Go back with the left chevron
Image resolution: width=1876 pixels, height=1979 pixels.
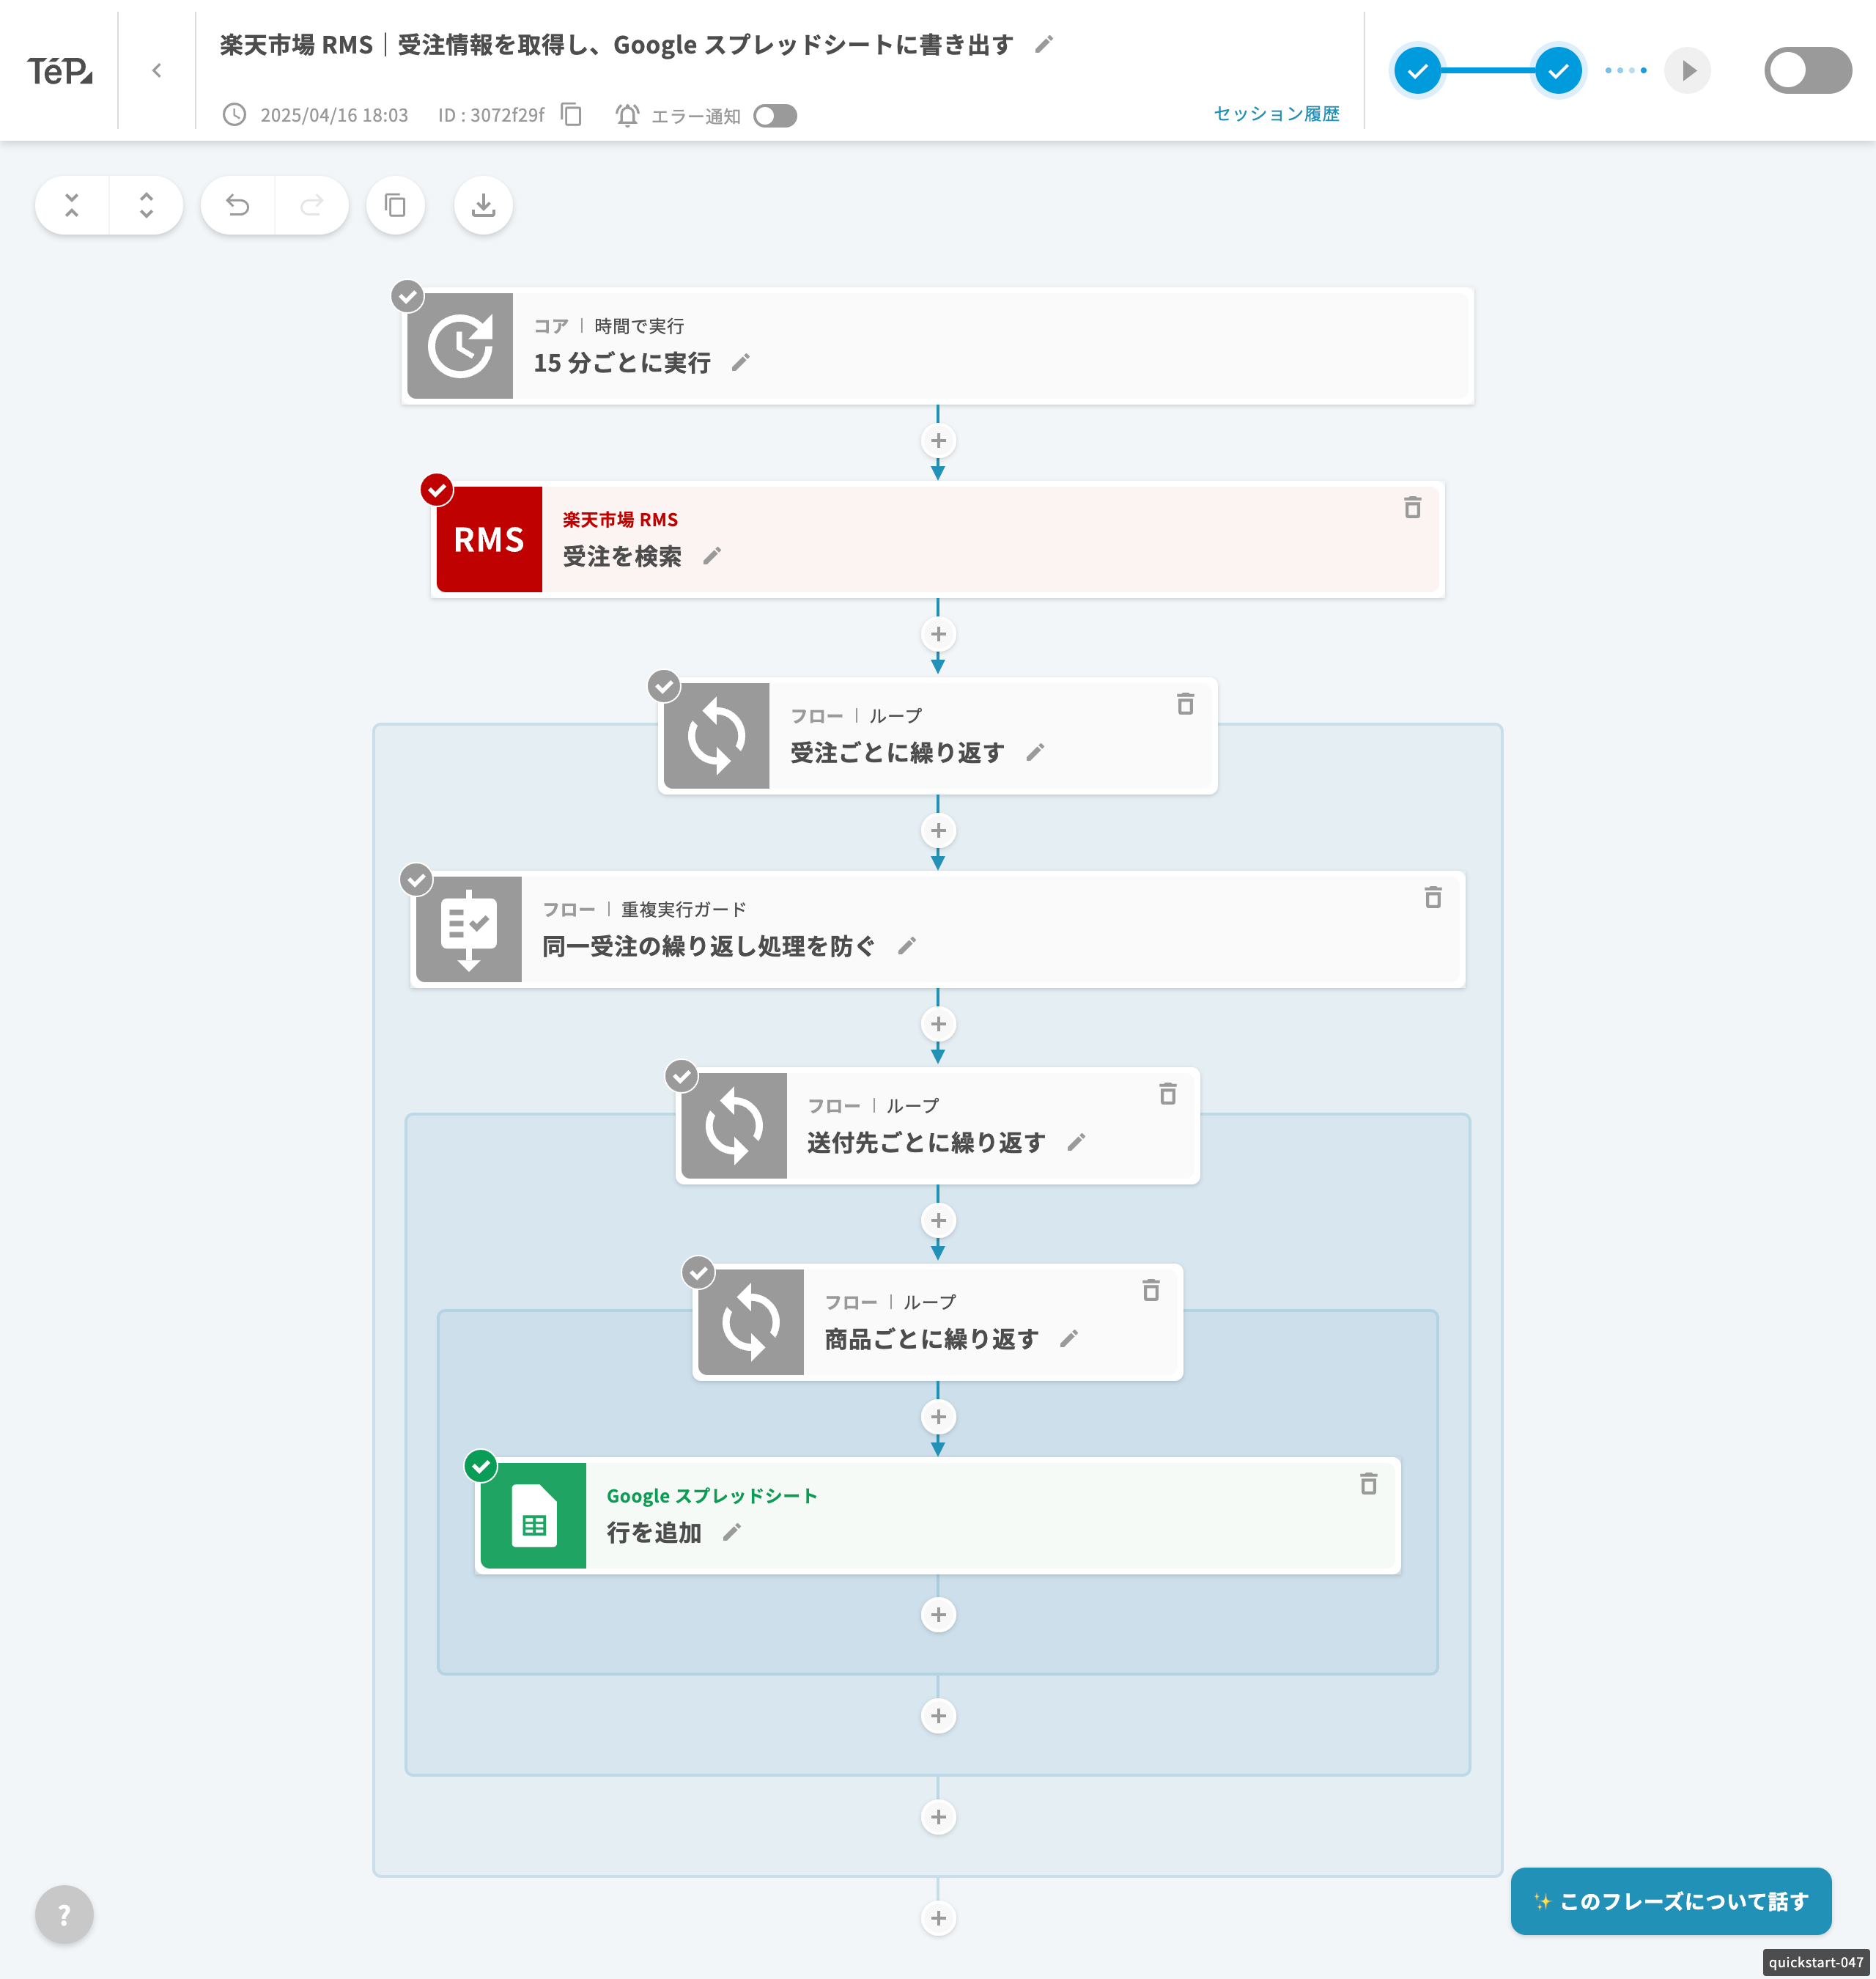157,70
